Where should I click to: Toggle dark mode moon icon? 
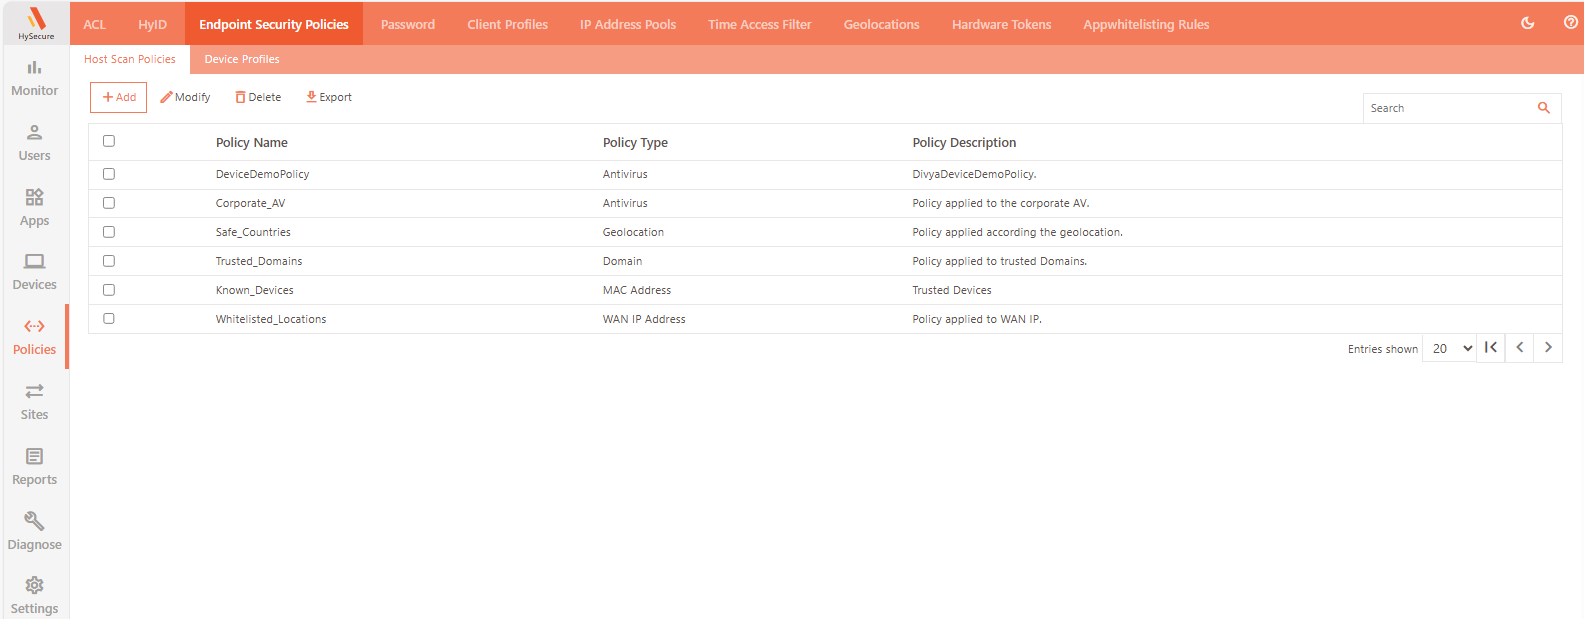pos(1527,23)
